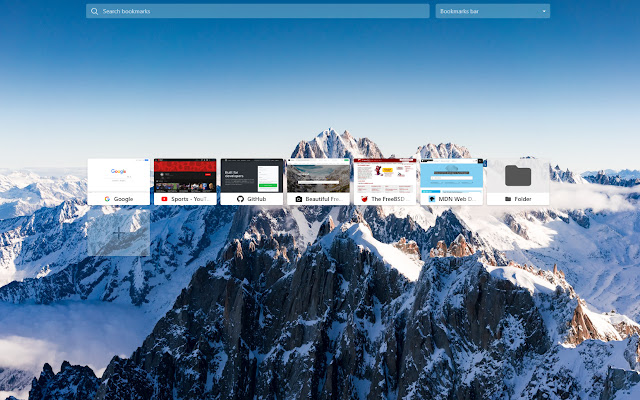Open the Bookmarks bar dropdown
The height and width of the screenshot is (400, 640).
click(493, 11)
